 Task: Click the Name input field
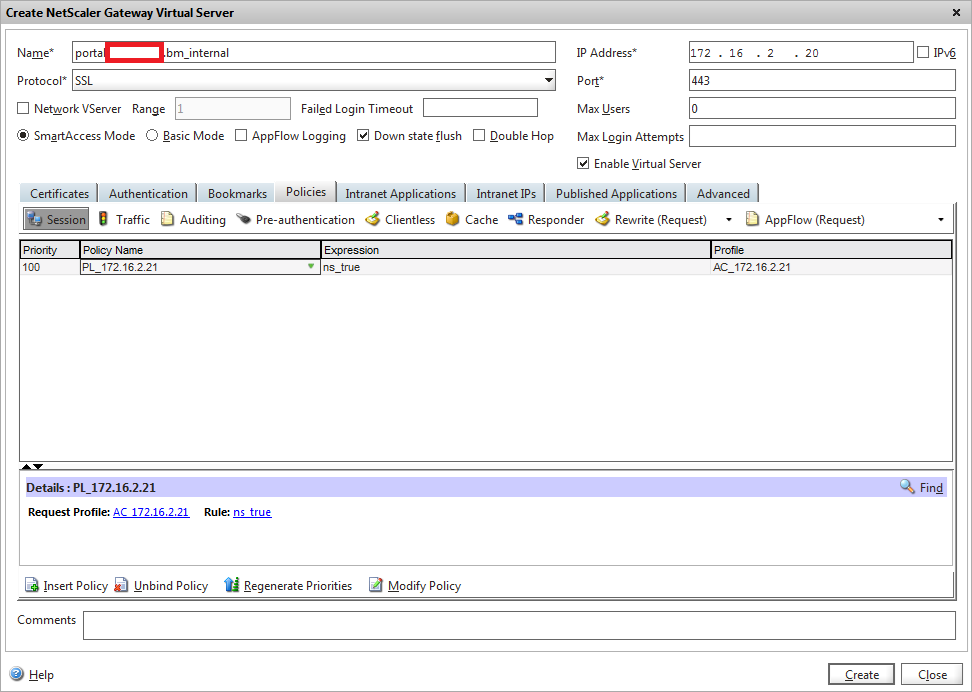point(314,52)
